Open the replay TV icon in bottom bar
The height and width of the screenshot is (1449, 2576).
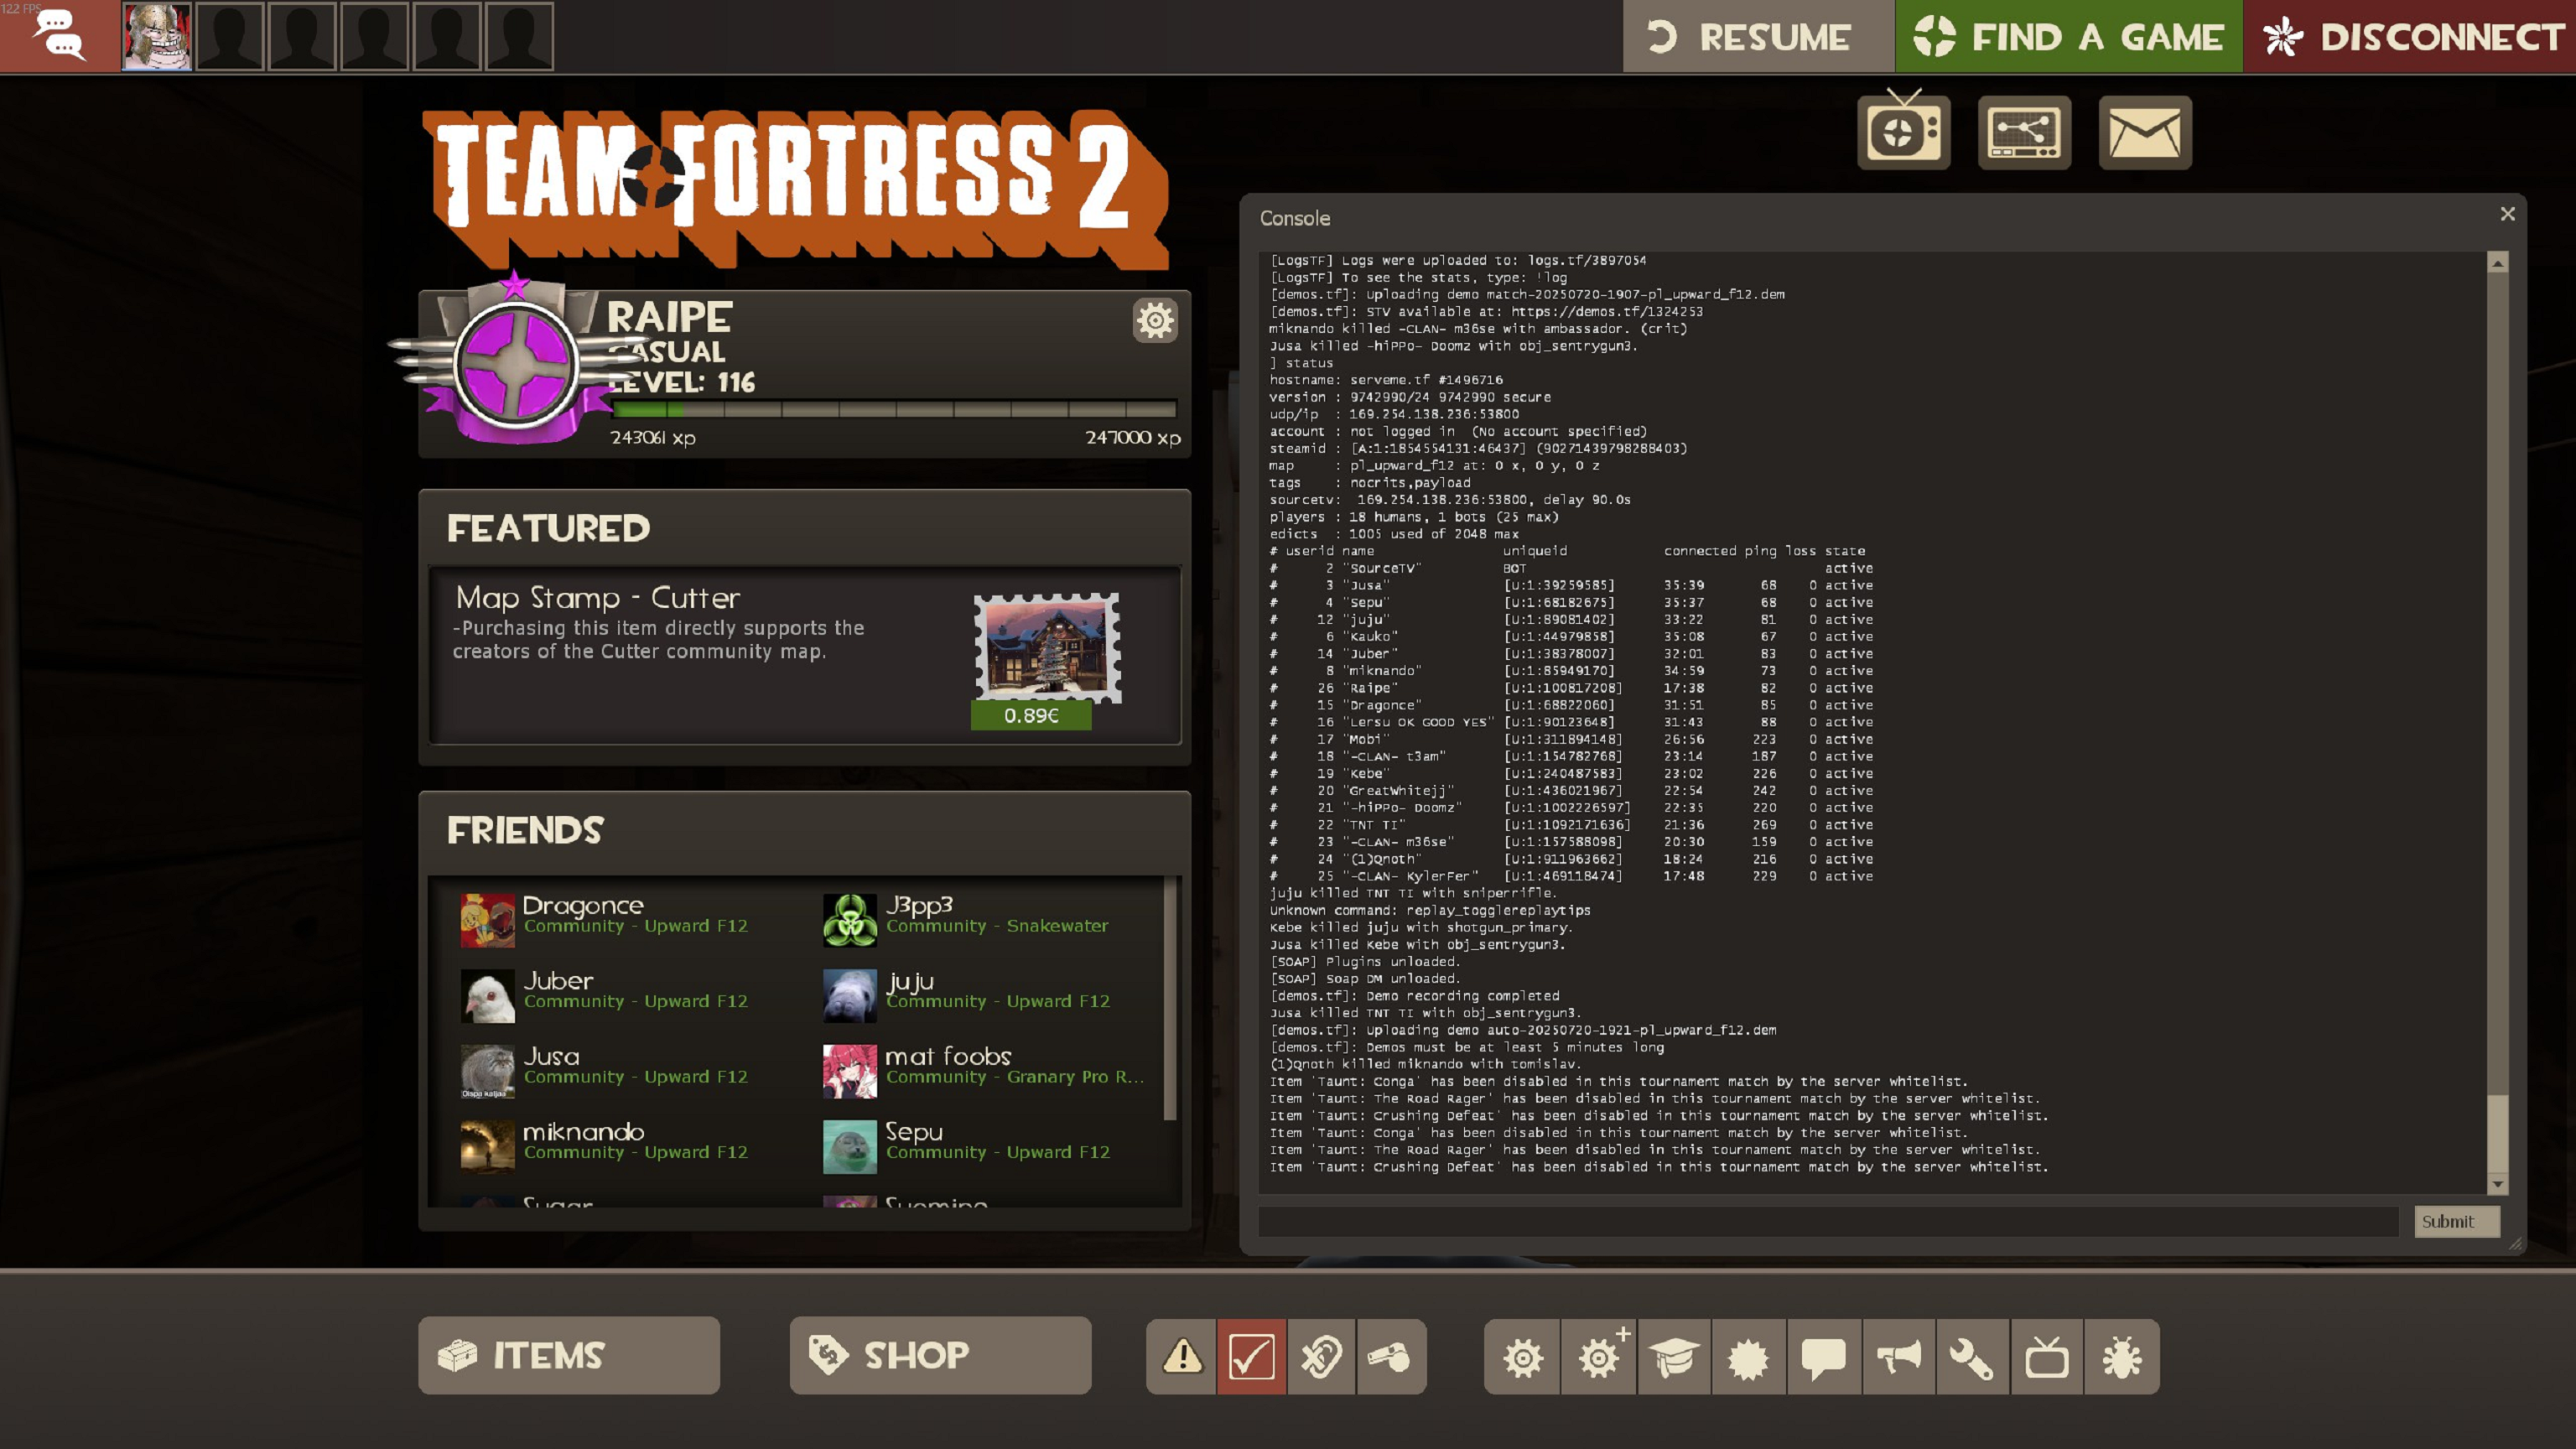pyautogui.click(x=2047, y=1357)
